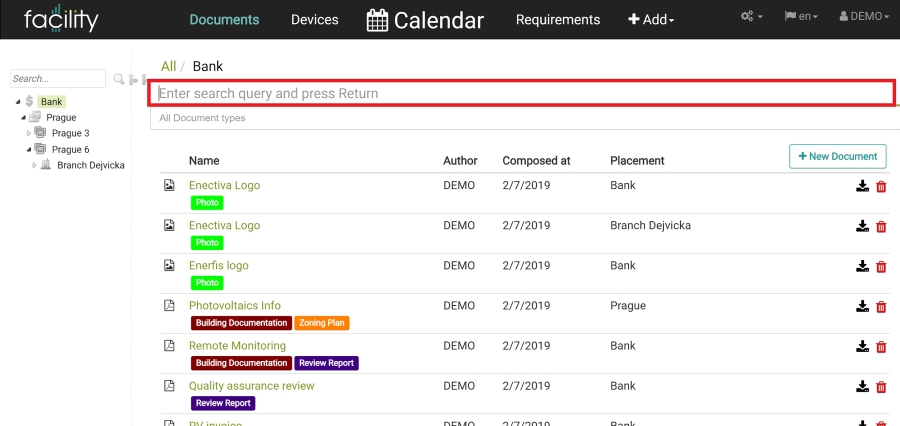900x426 pixels.
Task: Select Prague 3 in the location tree
Action: pyautogui.click(x=71, y=133)
